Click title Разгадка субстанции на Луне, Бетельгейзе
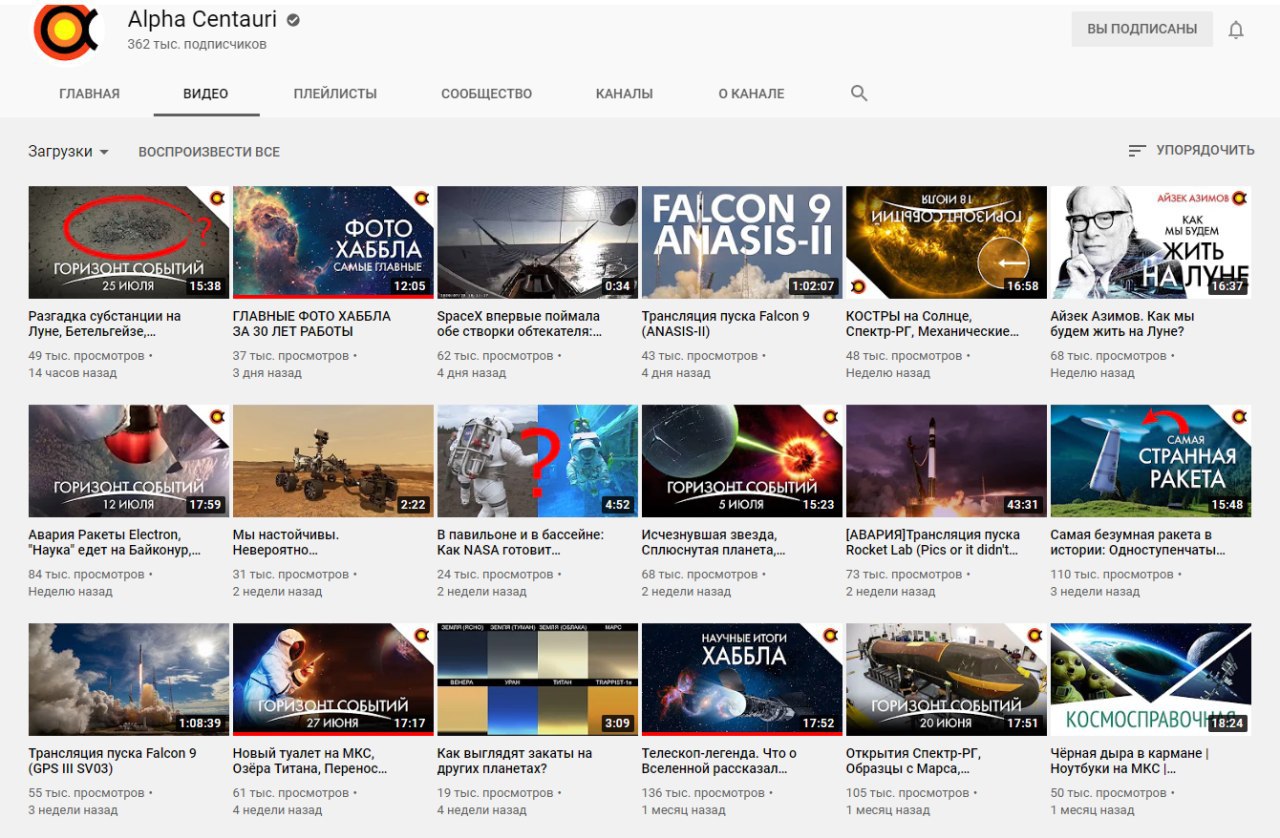The image size is (1280, 838). pos(105,323)
